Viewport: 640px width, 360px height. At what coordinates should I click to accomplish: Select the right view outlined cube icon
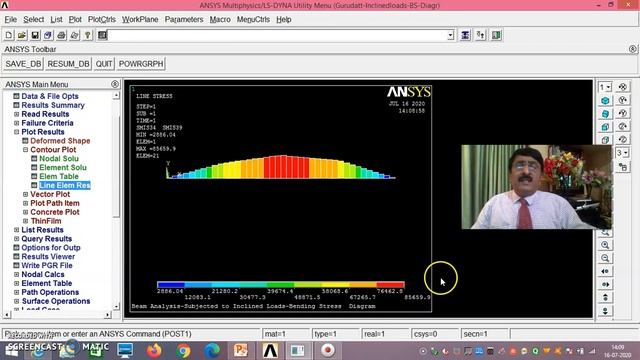tap(605, 140)
